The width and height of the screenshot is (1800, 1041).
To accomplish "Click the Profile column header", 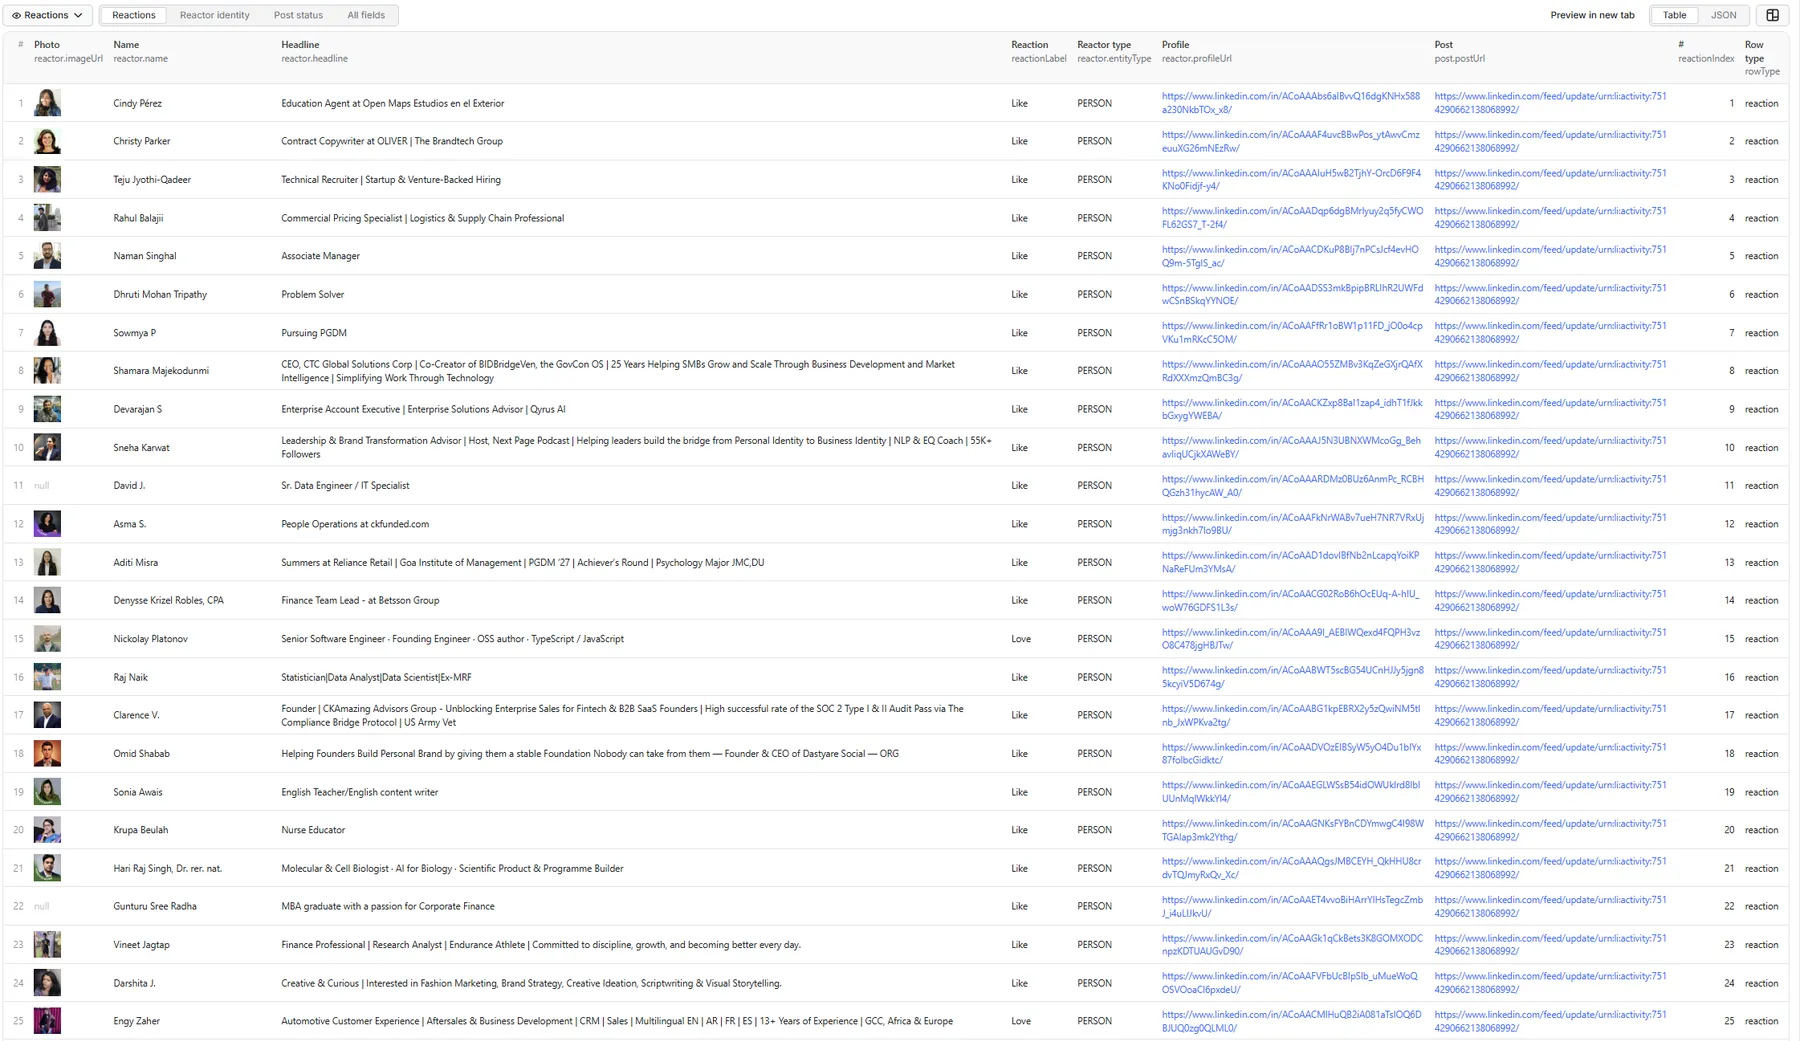I will [x=1196, y=51].
